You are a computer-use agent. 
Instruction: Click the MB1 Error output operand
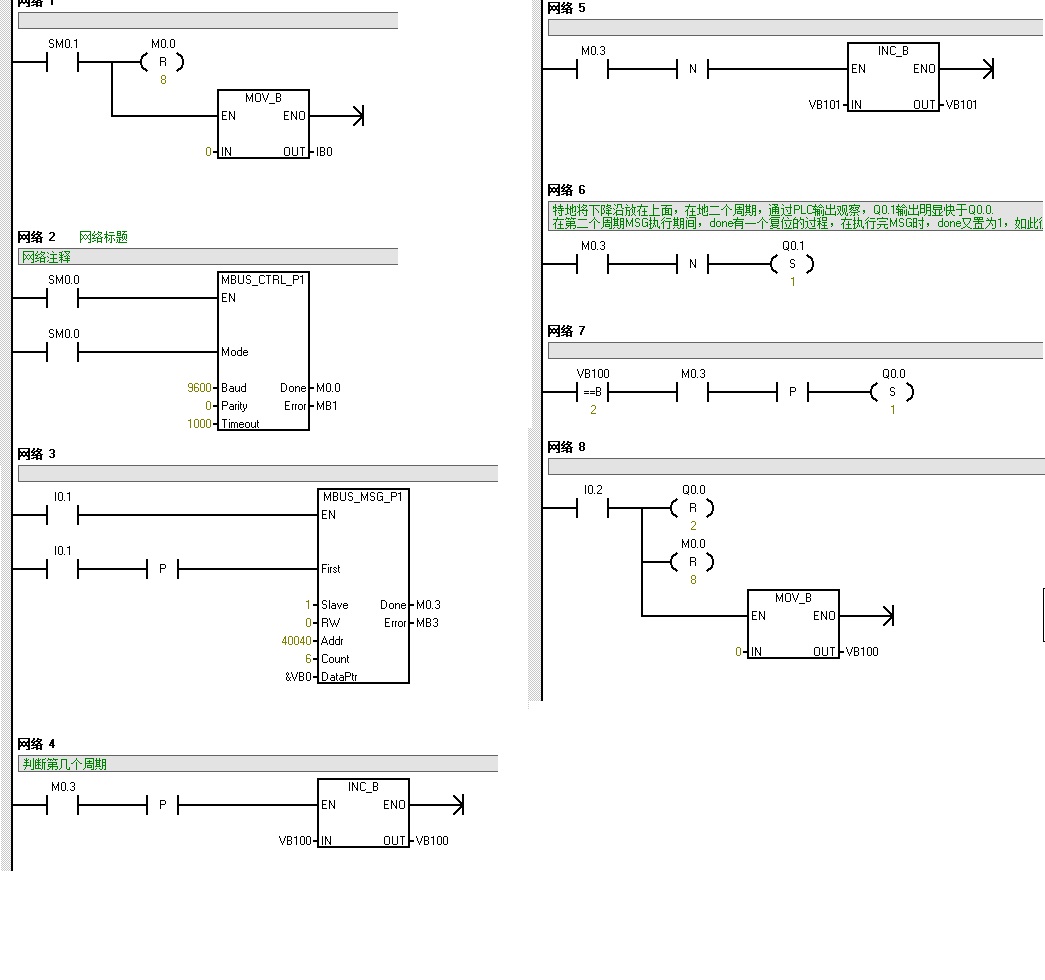pos(327,406)
